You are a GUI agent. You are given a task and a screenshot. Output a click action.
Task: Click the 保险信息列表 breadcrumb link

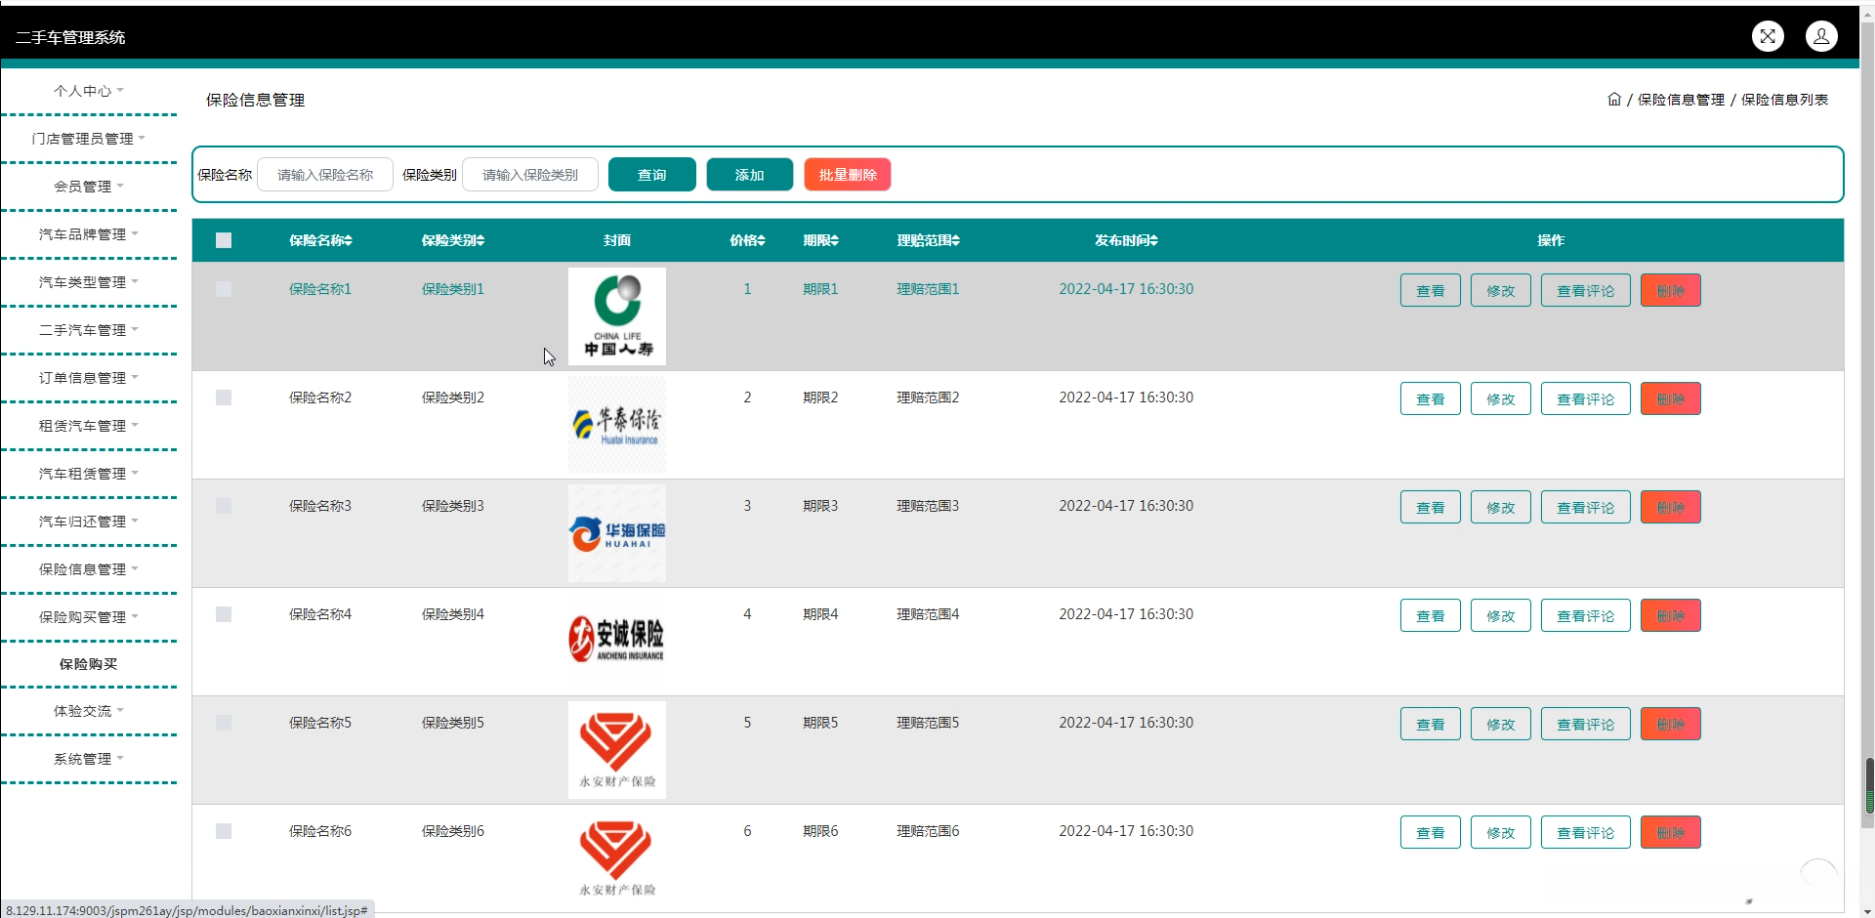[1785, 100]
